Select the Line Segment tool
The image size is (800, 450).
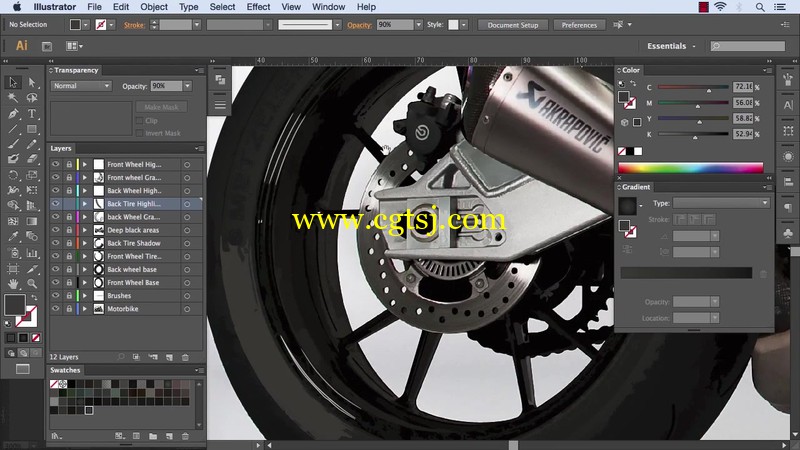(13, 129)
